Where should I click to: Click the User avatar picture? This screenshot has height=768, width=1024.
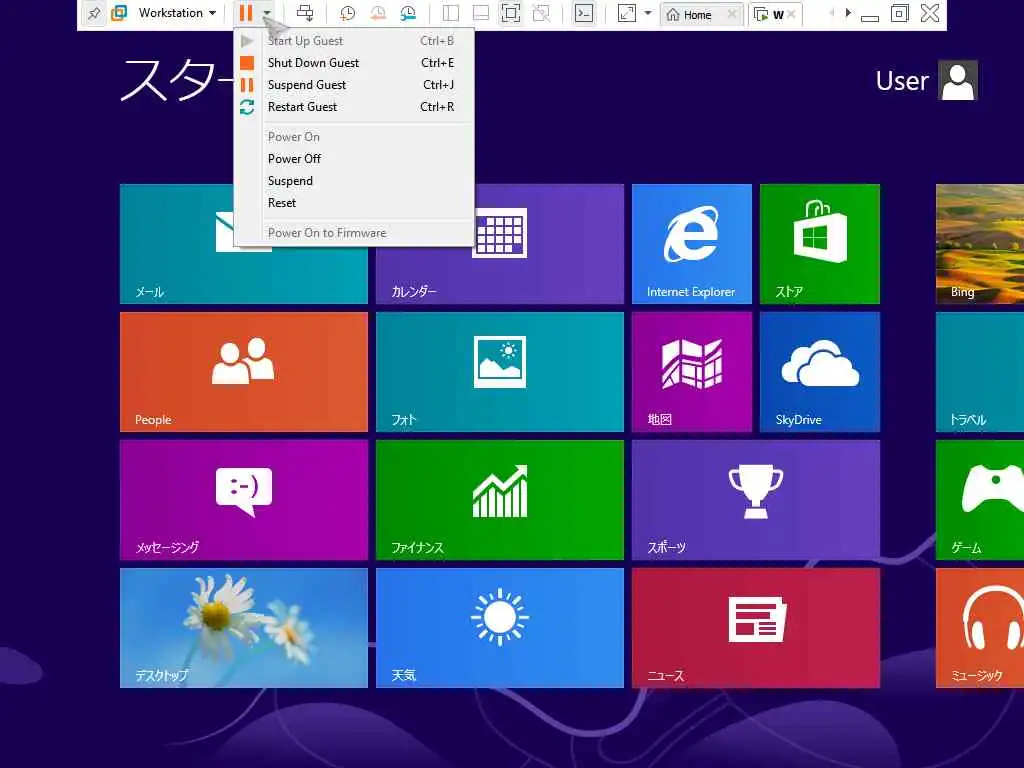tap(957, 80)
